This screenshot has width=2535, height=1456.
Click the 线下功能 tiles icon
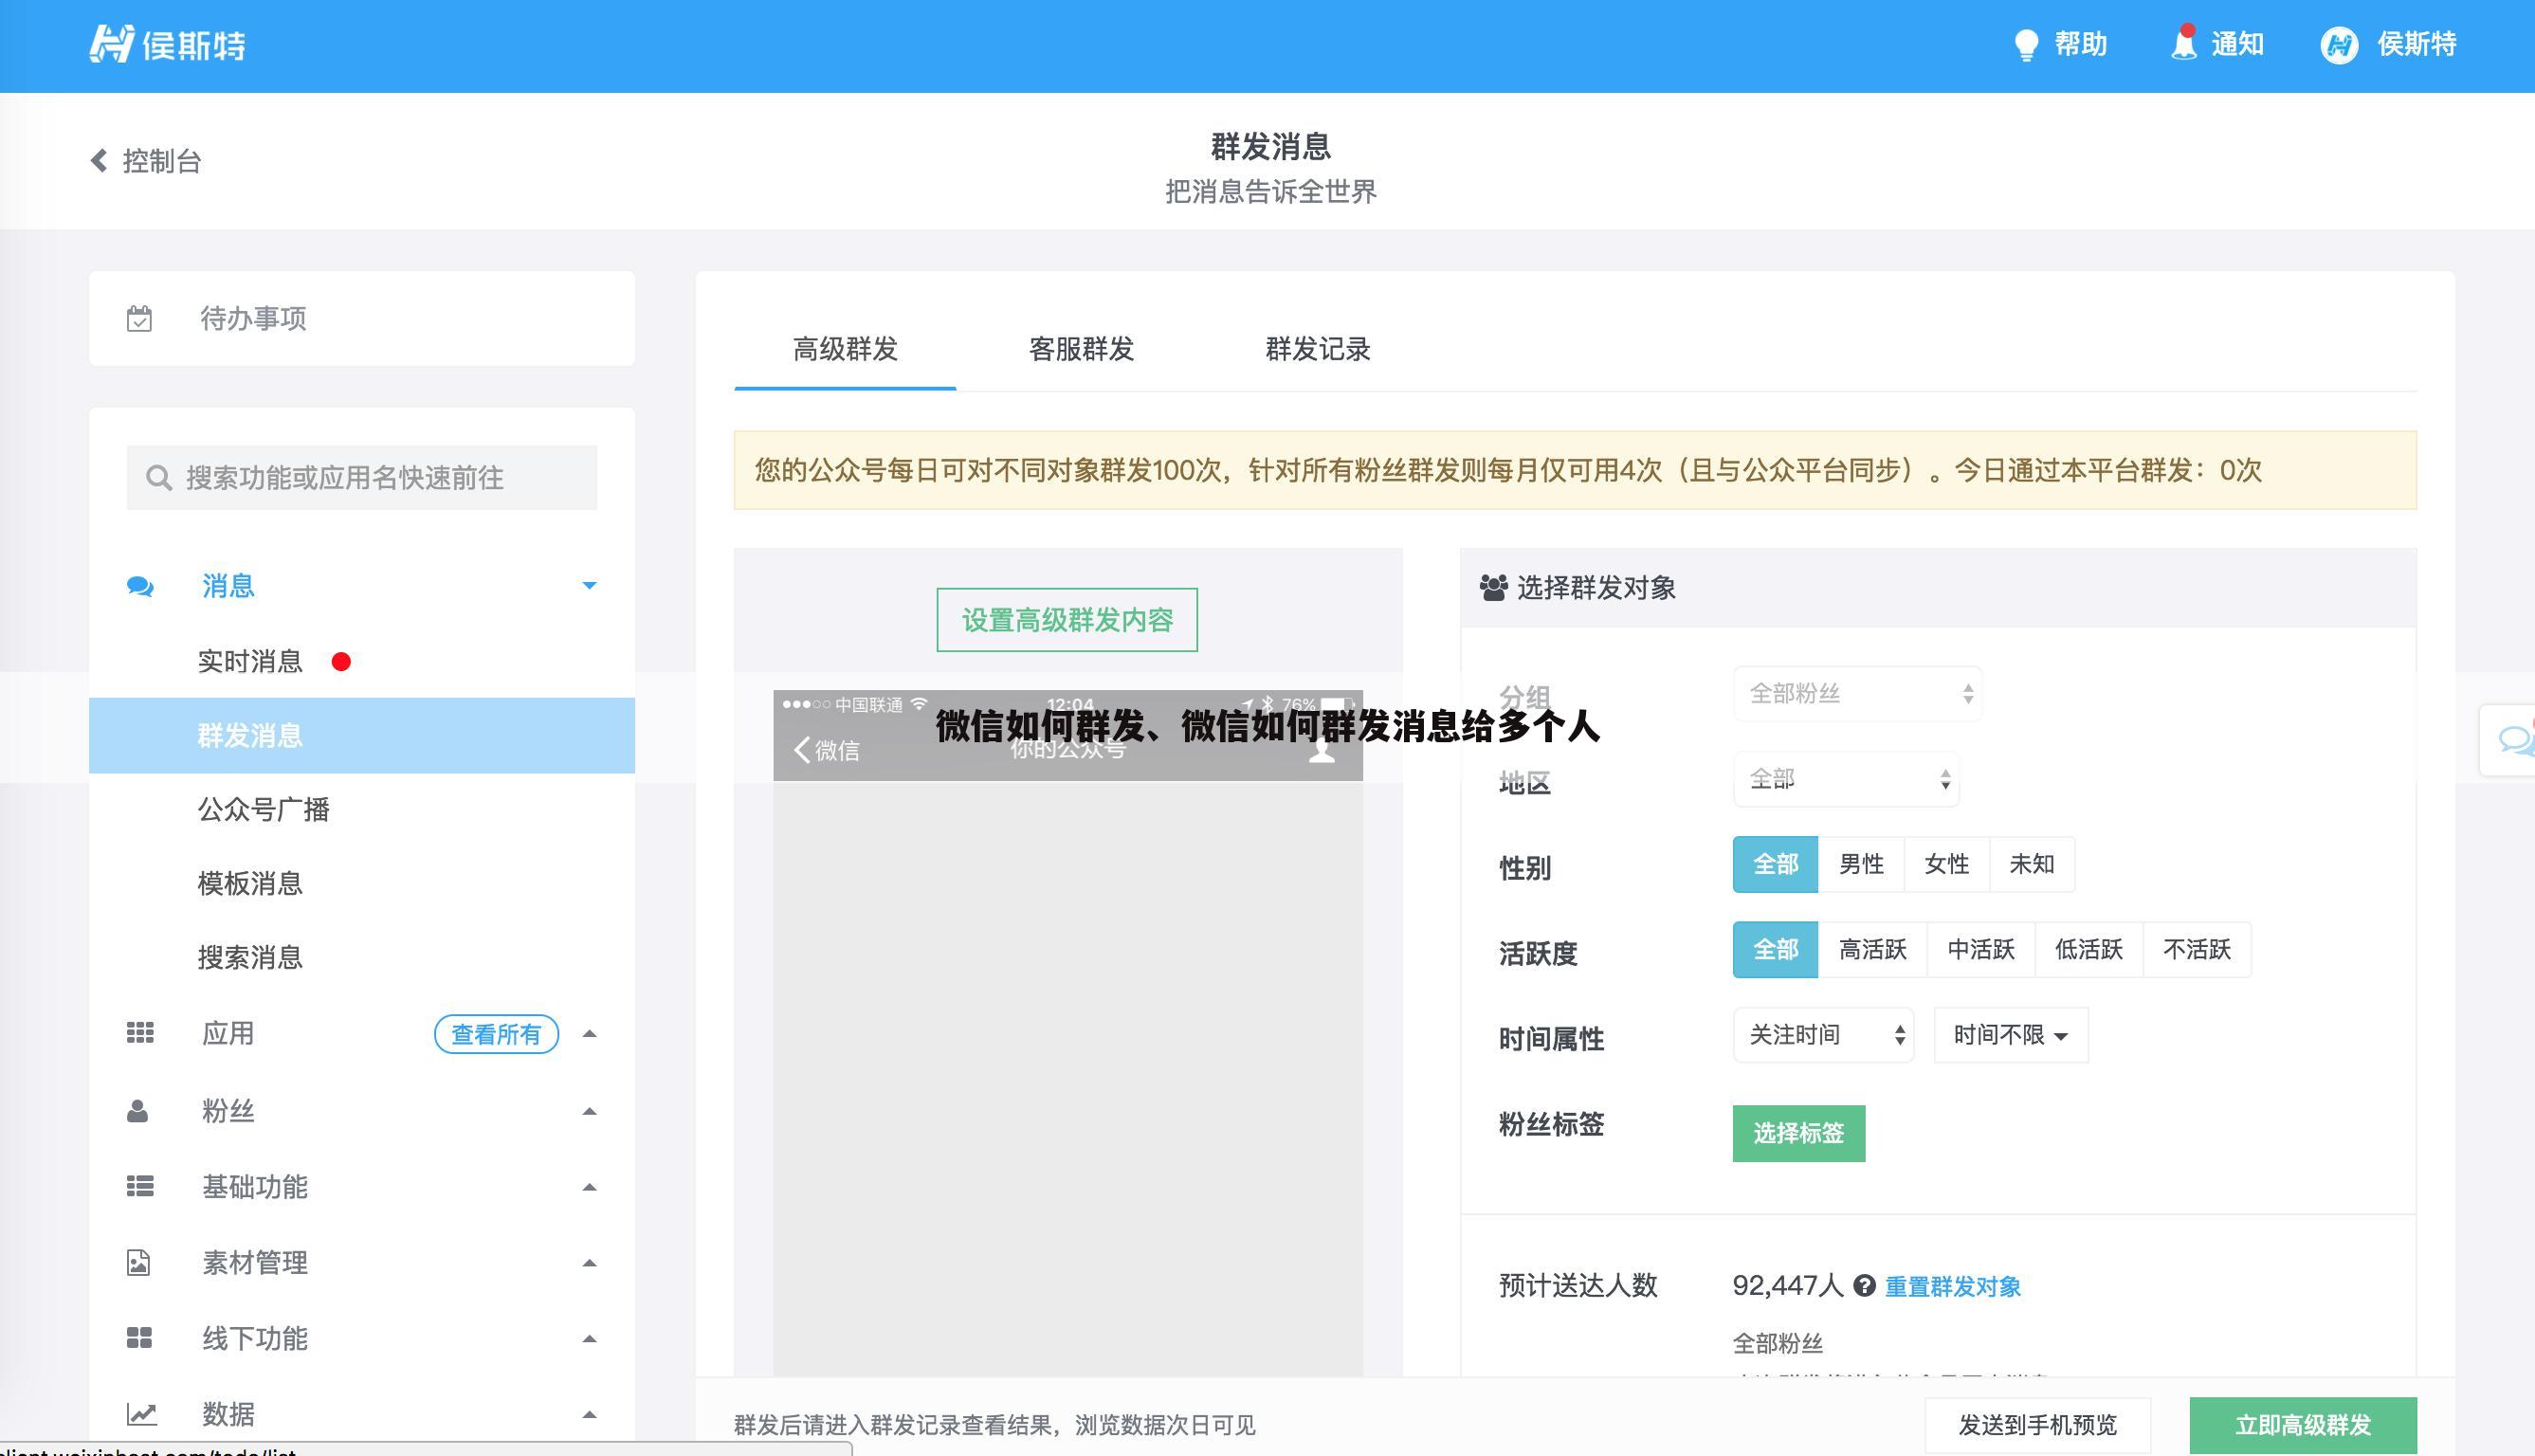click(x=139, y=1338)
